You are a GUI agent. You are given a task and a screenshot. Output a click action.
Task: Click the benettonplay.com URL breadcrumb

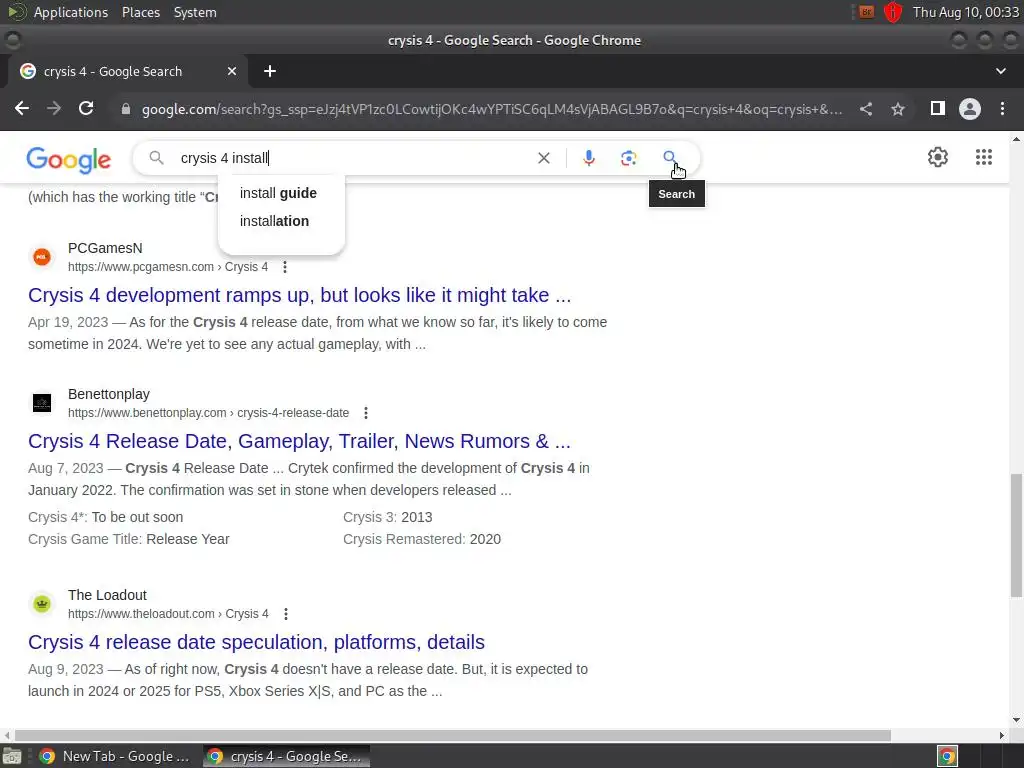pos(208,413)
